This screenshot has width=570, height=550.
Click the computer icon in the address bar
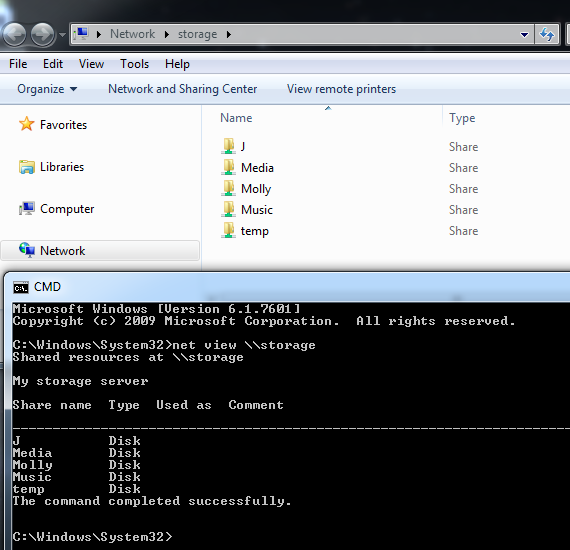[x=82, y=34]
